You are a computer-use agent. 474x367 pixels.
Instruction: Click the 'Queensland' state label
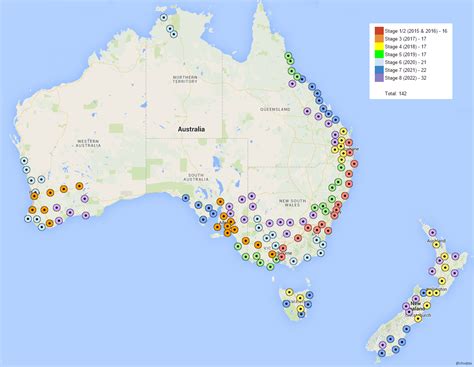click(275, 109)
